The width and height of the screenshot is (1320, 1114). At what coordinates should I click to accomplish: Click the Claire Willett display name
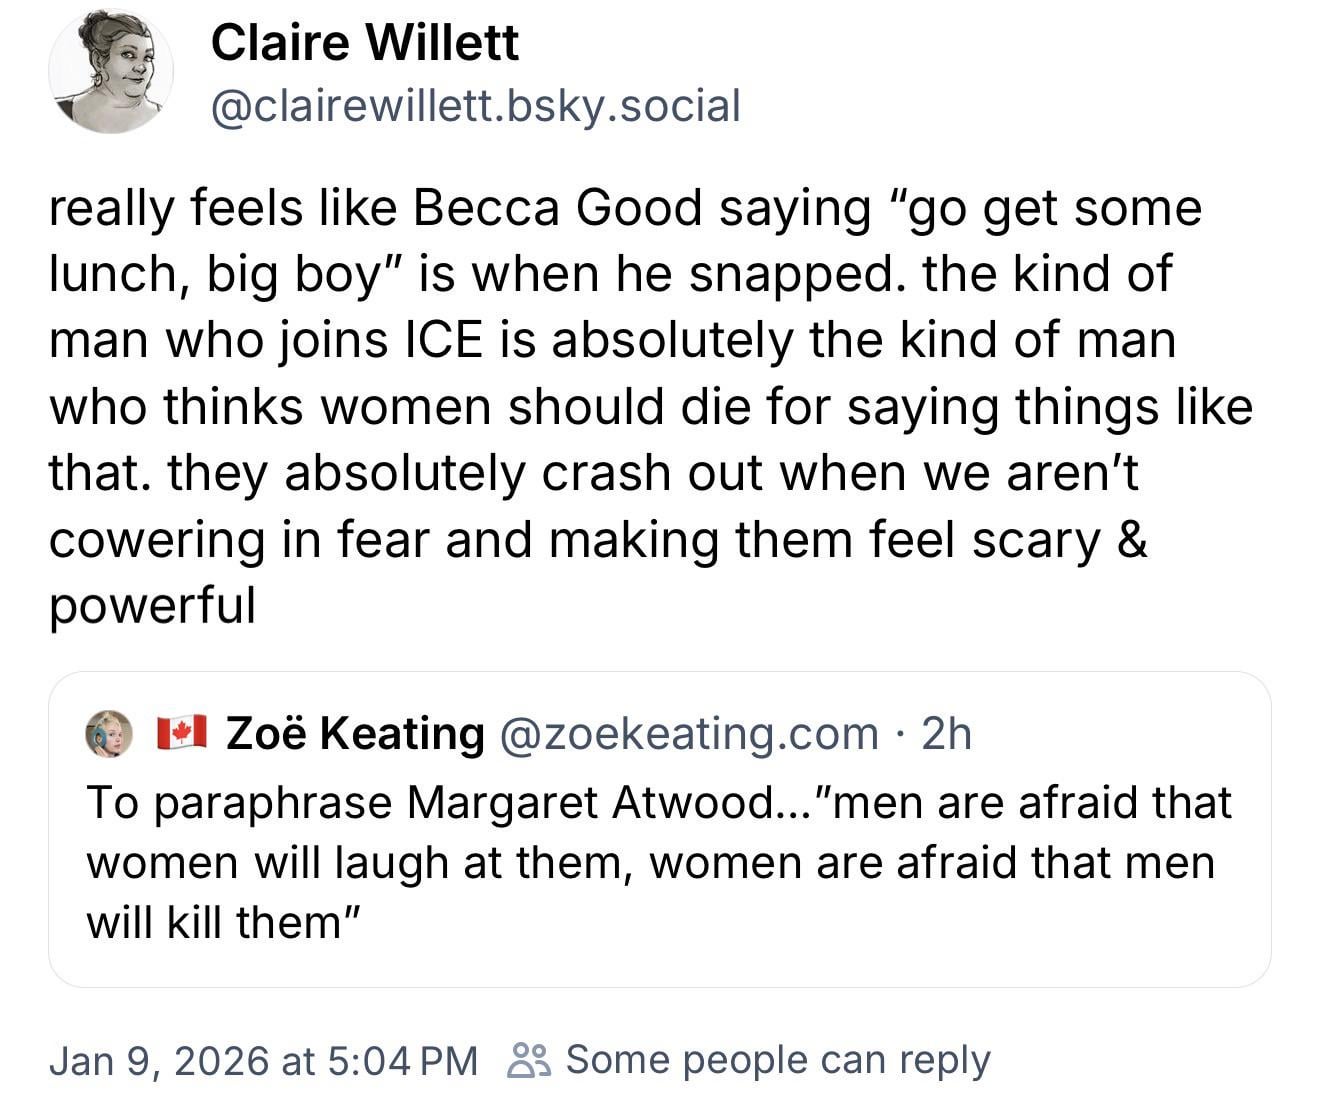coord(365,43)
